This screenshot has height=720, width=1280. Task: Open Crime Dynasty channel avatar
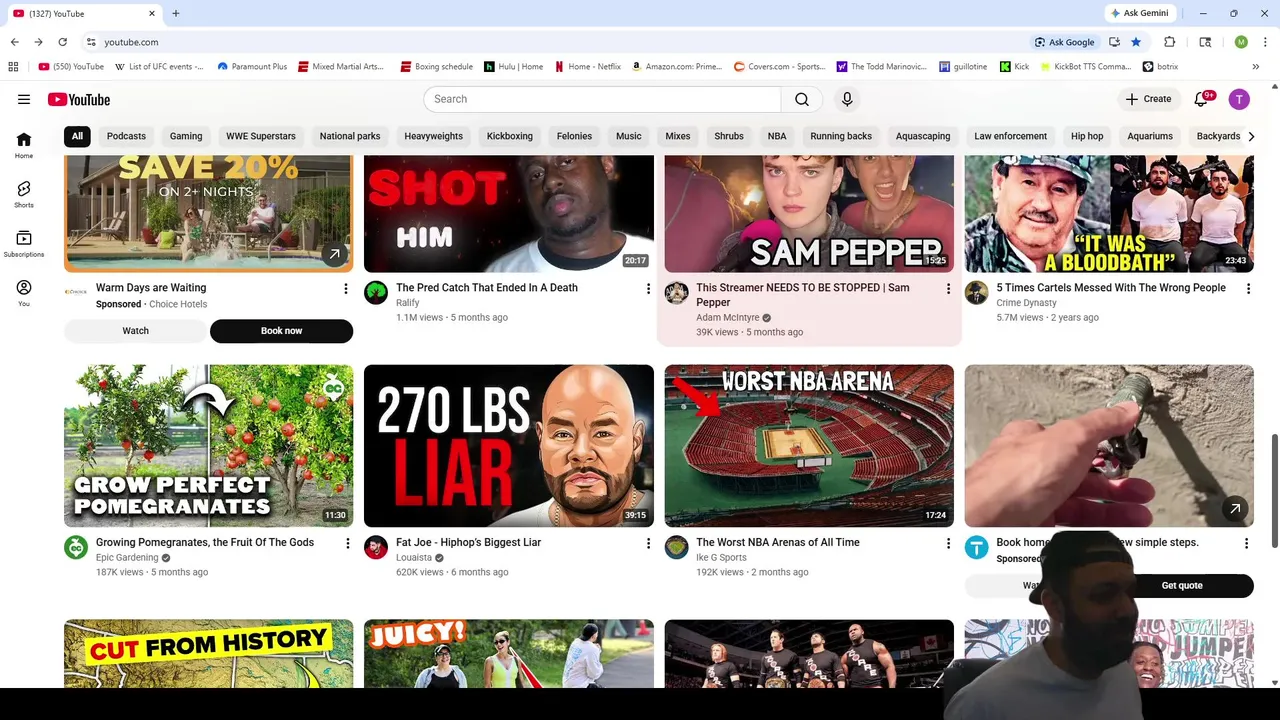coord(977,292)
